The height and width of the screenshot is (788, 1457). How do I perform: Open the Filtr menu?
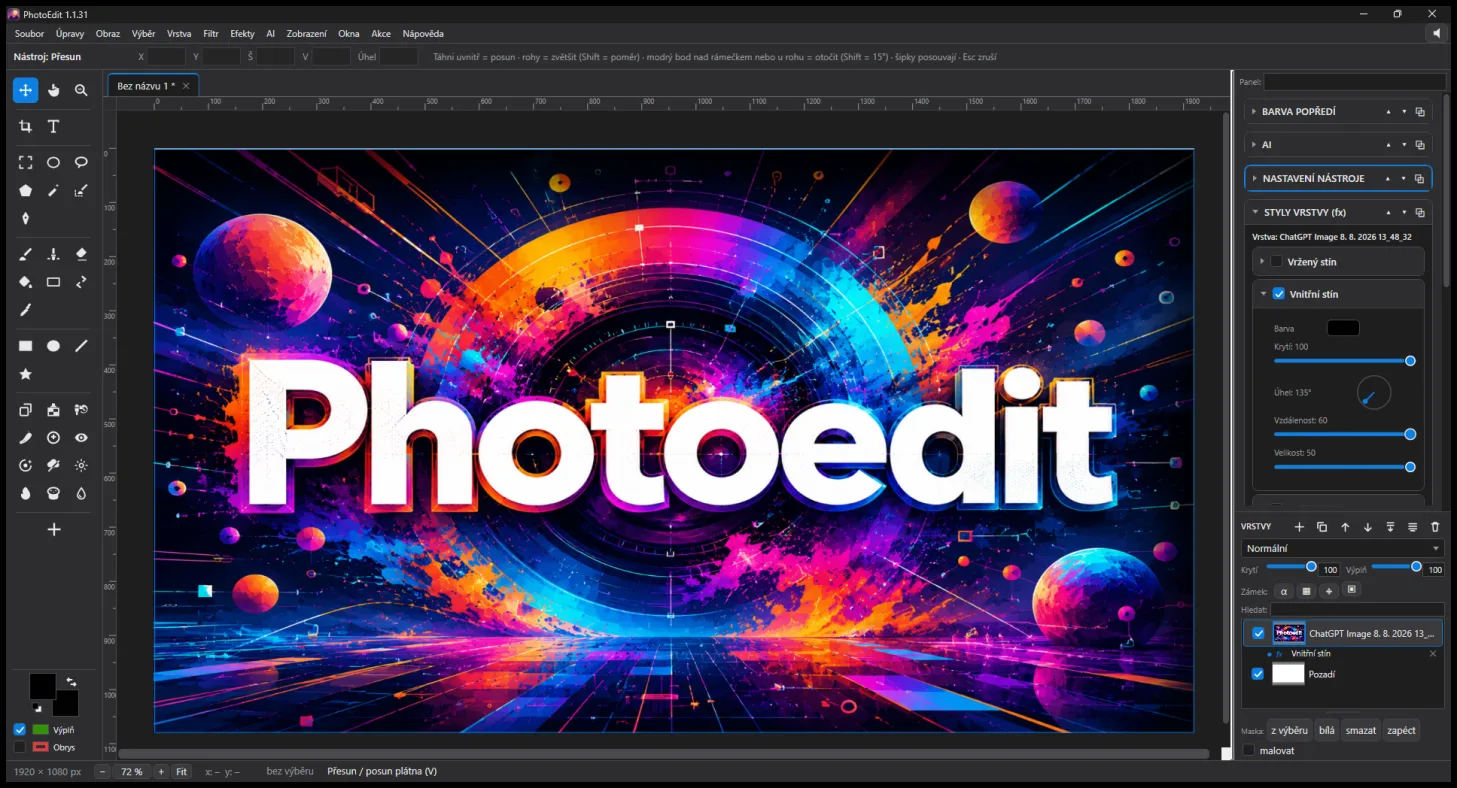coord(211,34)
